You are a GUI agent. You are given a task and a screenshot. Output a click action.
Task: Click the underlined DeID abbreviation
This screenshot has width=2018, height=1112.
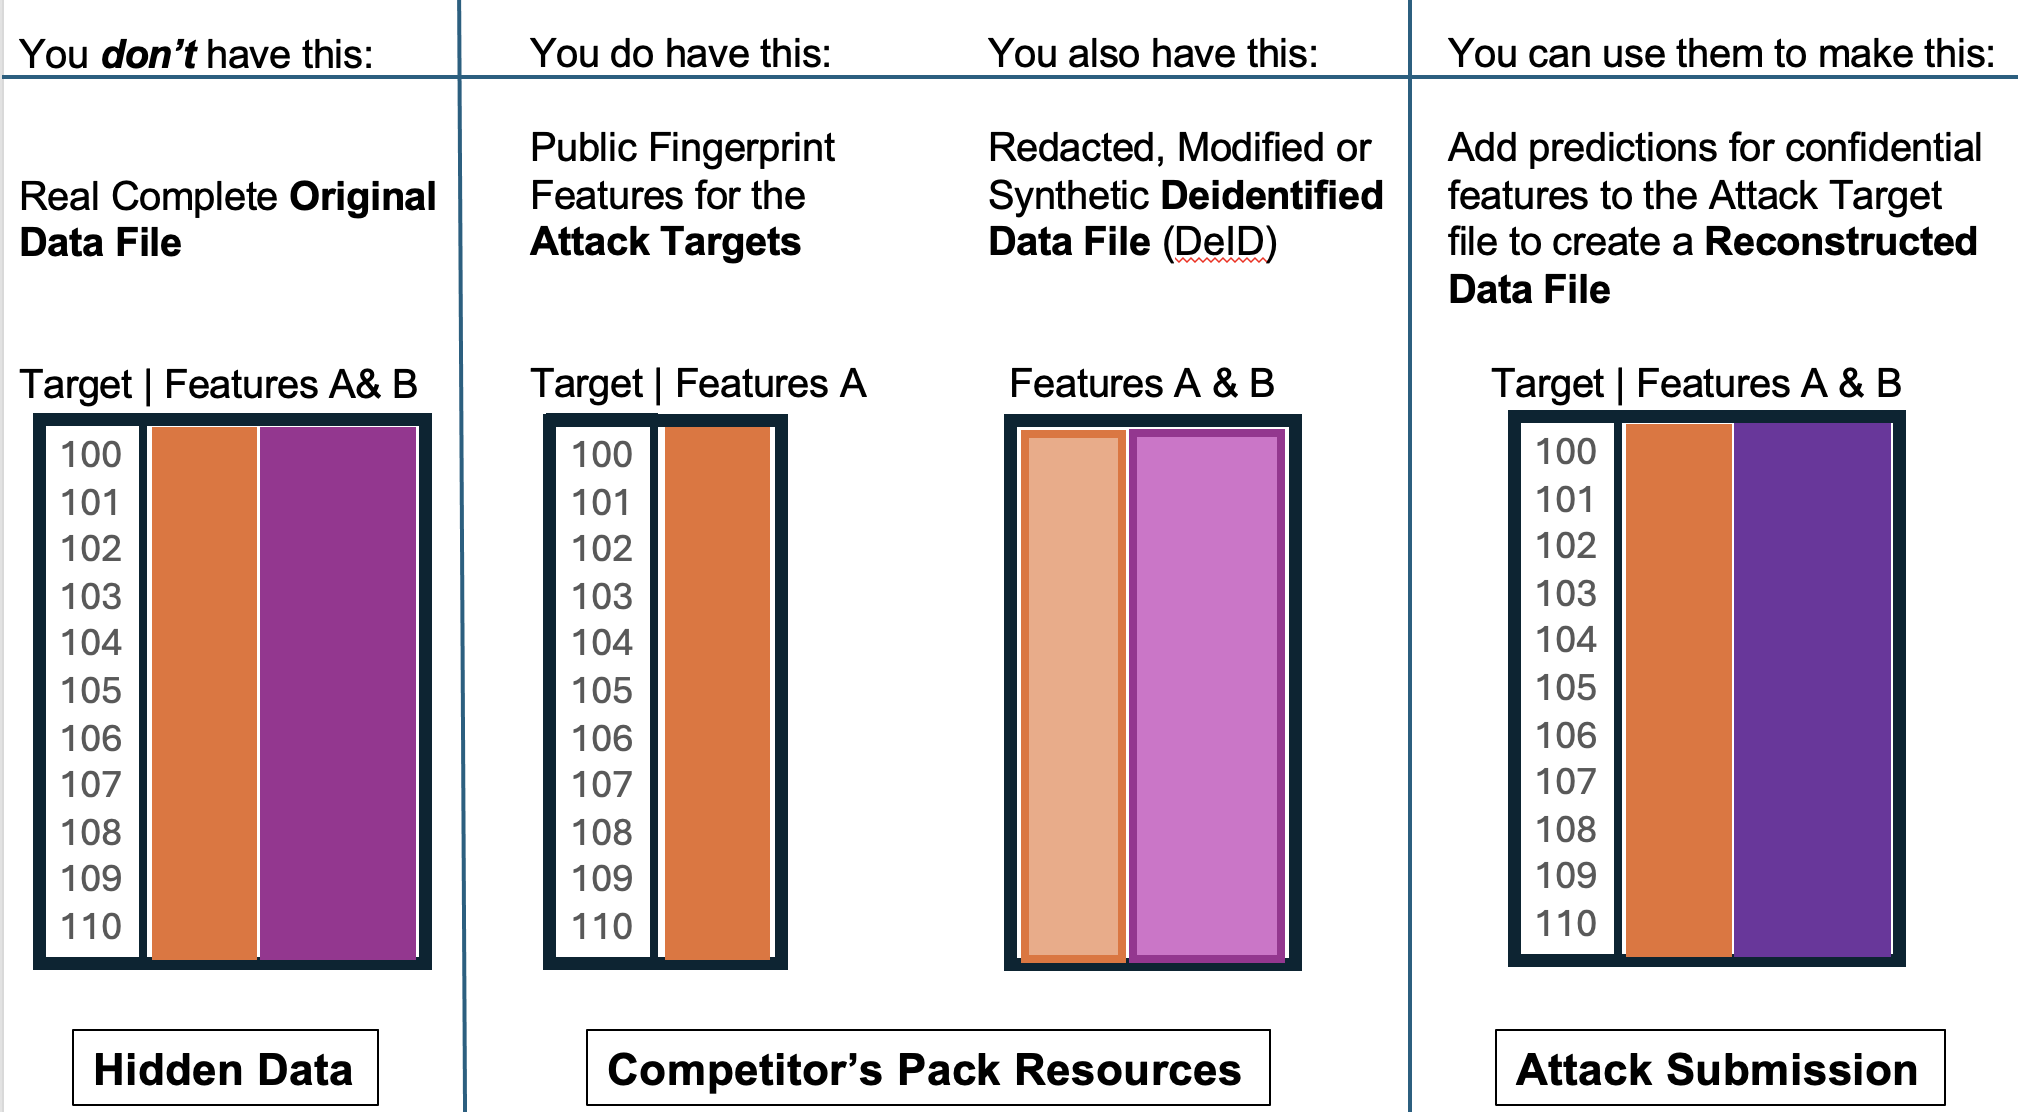point(1219,242)
